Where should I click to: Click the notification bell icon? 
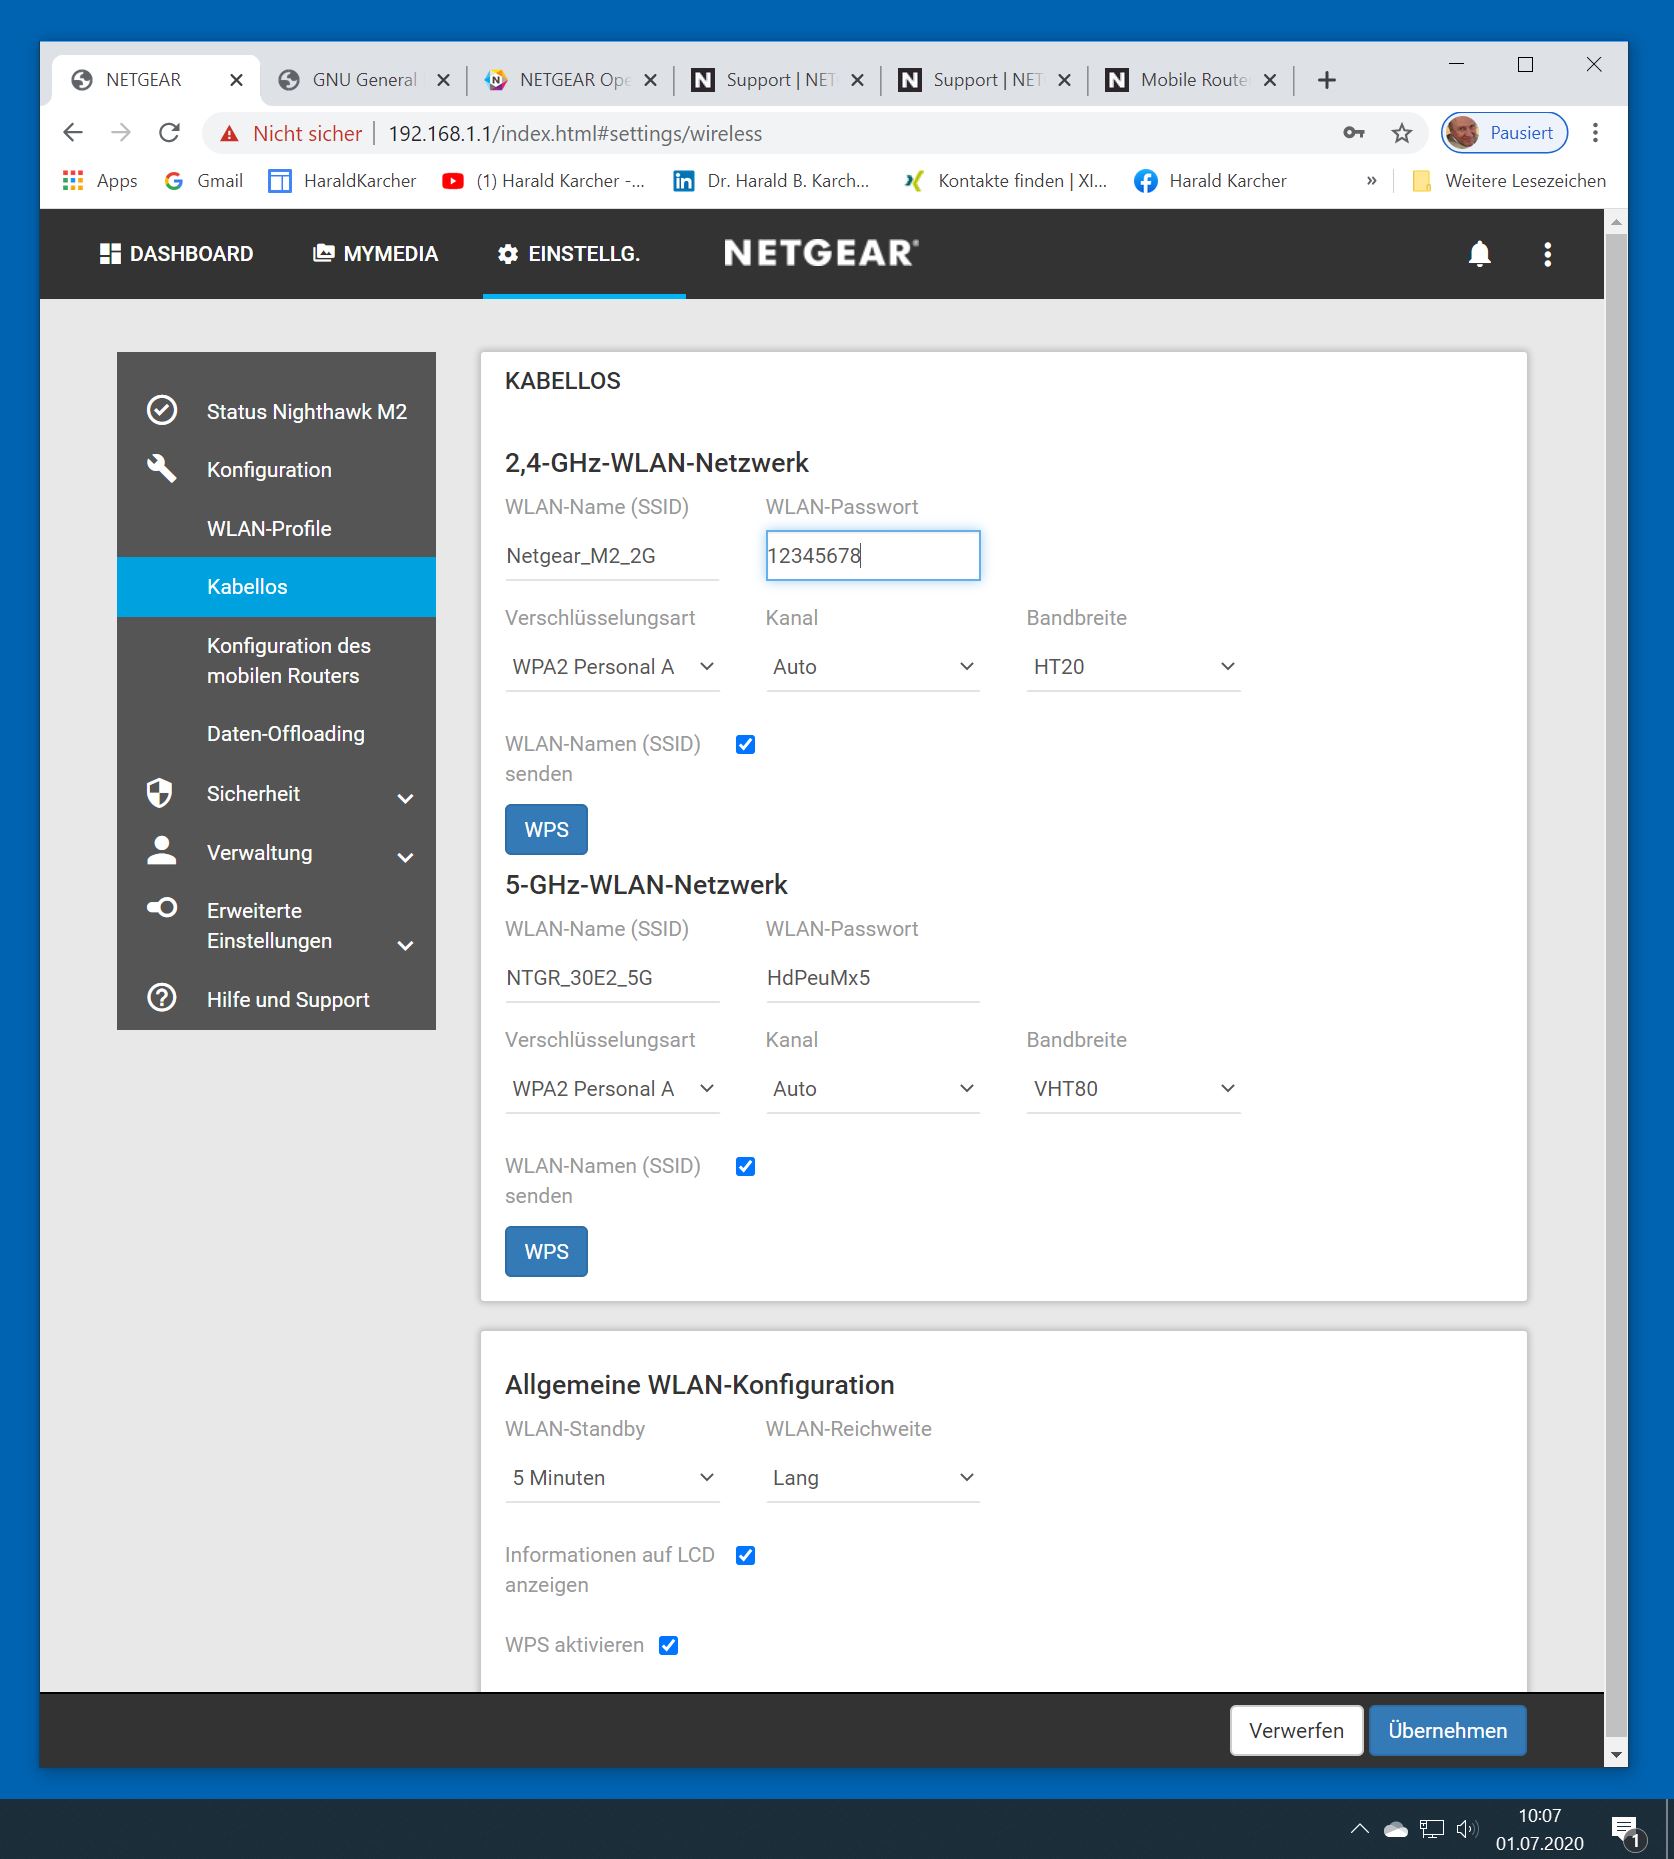tap(1479, 254)
